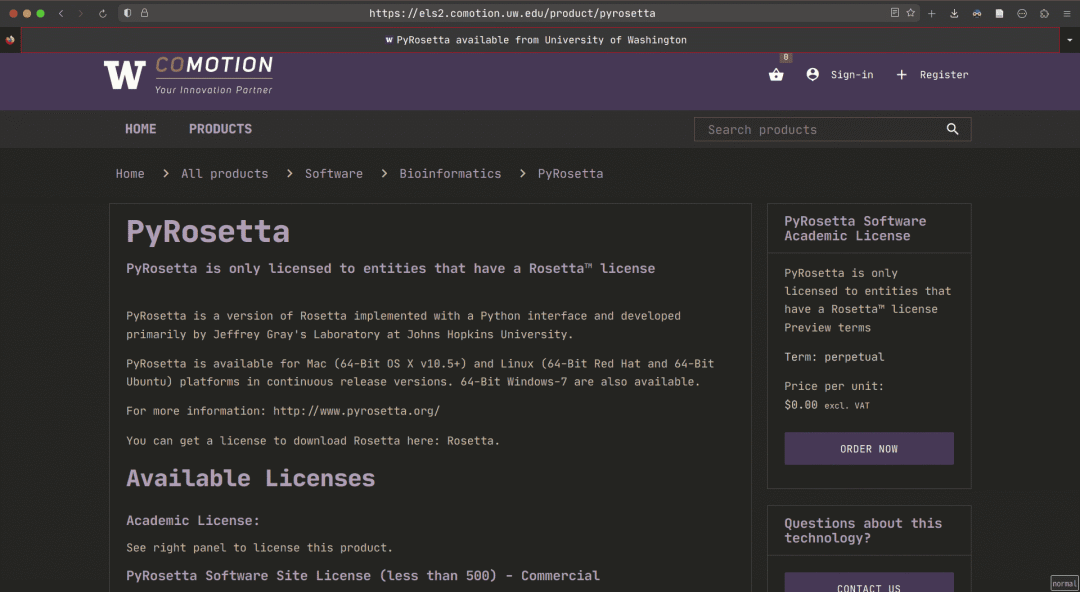1080x592 pixels.
Task: Open the shopping cart basket icon
Action: (x=776, y=75)
